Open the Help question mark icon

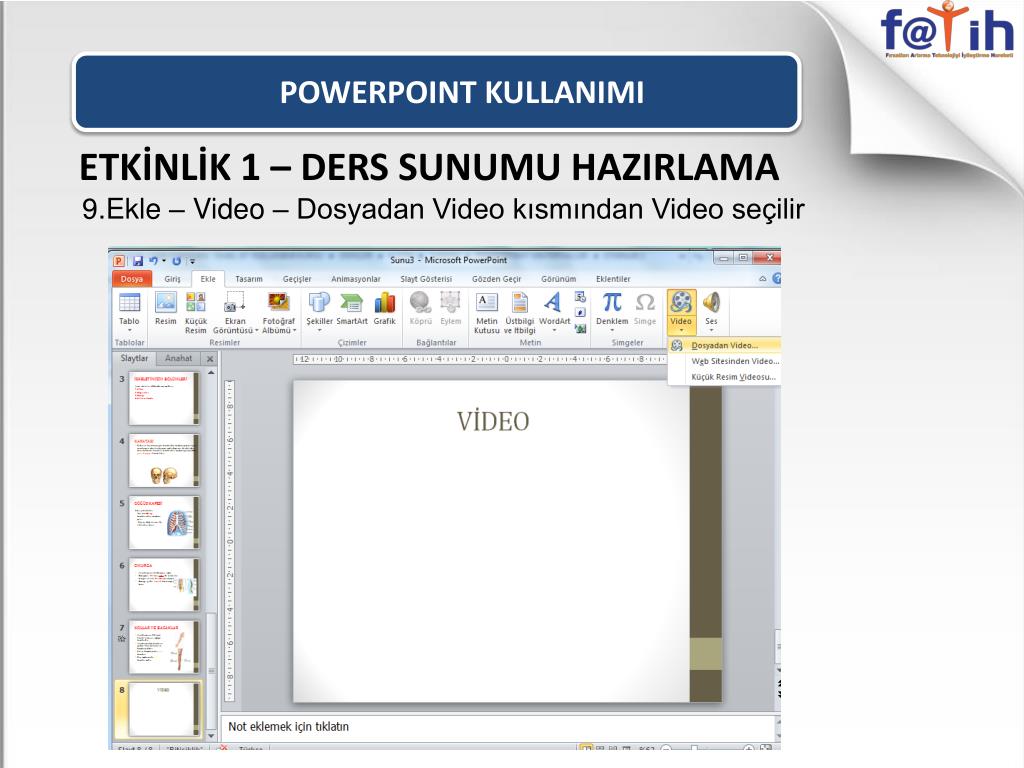(776, 278)
